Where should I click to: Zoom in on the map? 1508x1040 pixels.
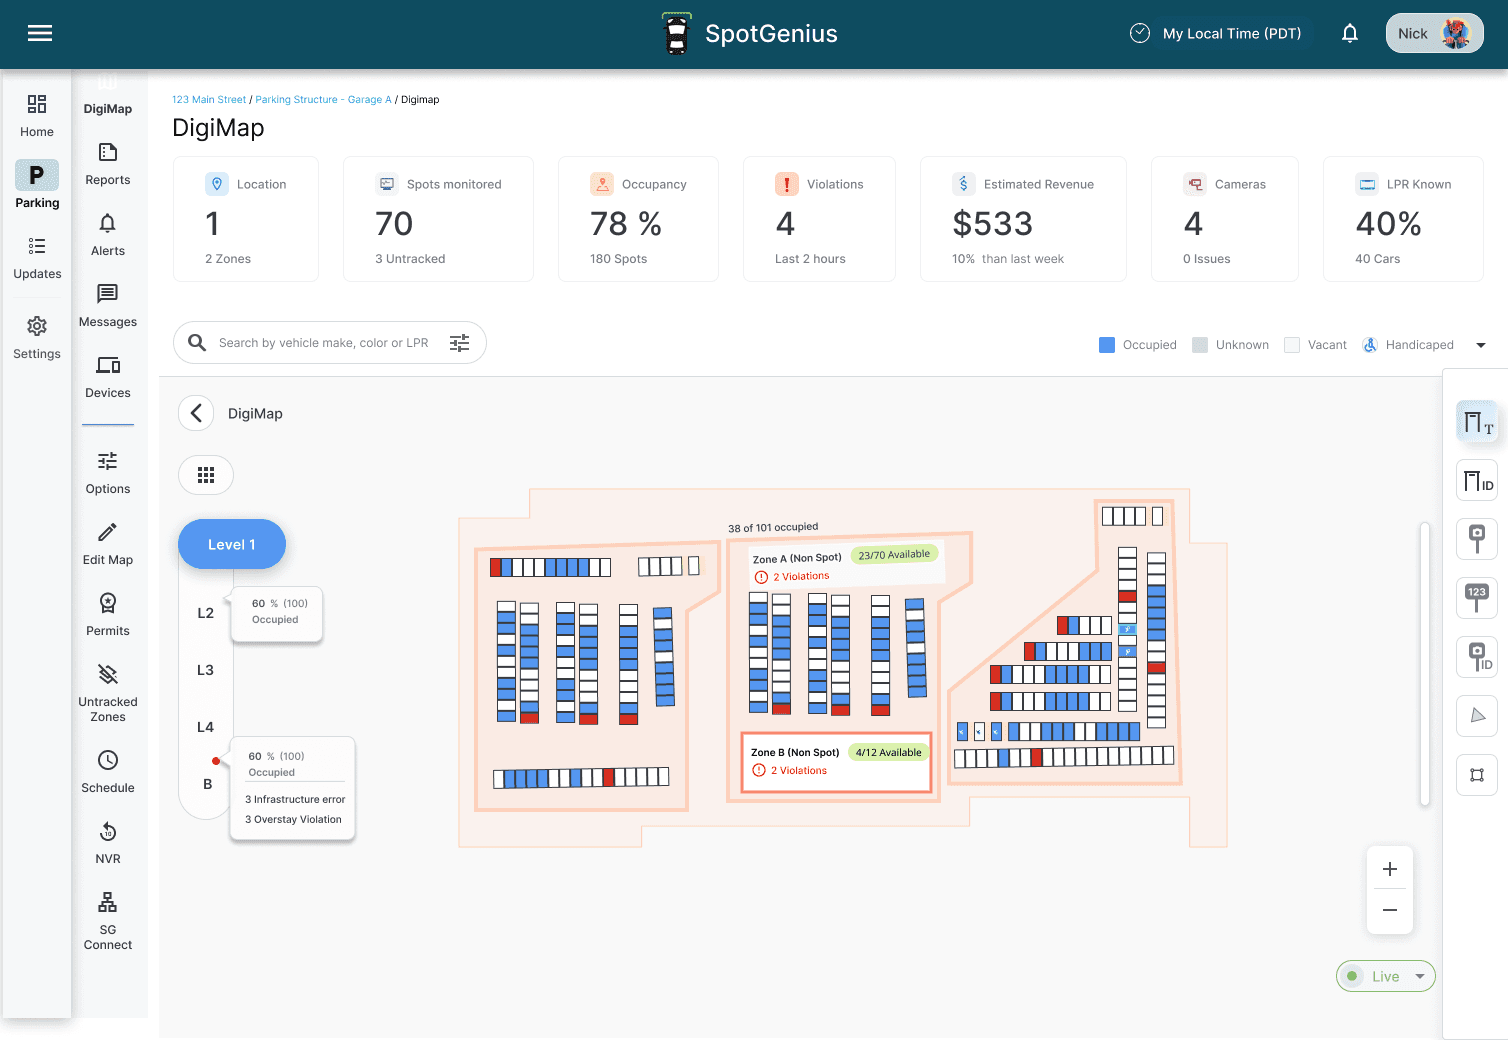coord(1390,869)
